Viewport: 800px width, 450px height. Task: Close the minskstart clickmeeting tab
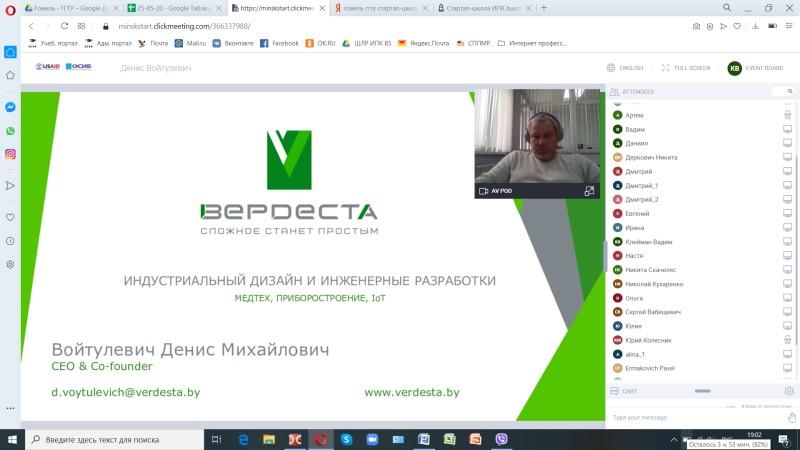coord(322,8)
